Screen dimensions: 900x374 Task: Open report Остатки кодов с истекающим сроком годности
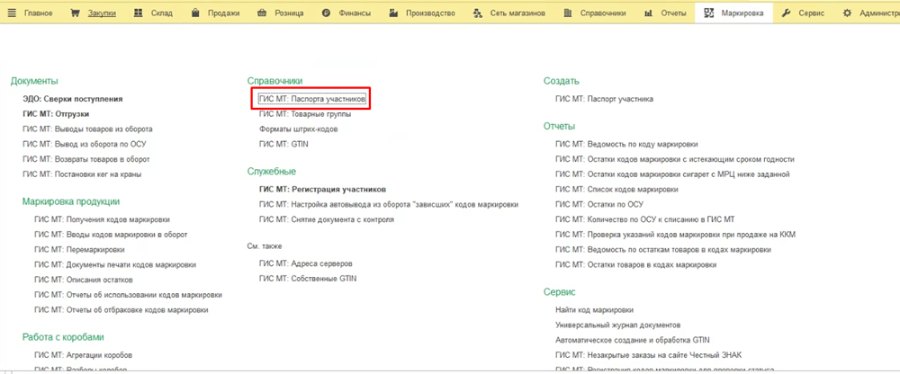click(x=675, y=159)
